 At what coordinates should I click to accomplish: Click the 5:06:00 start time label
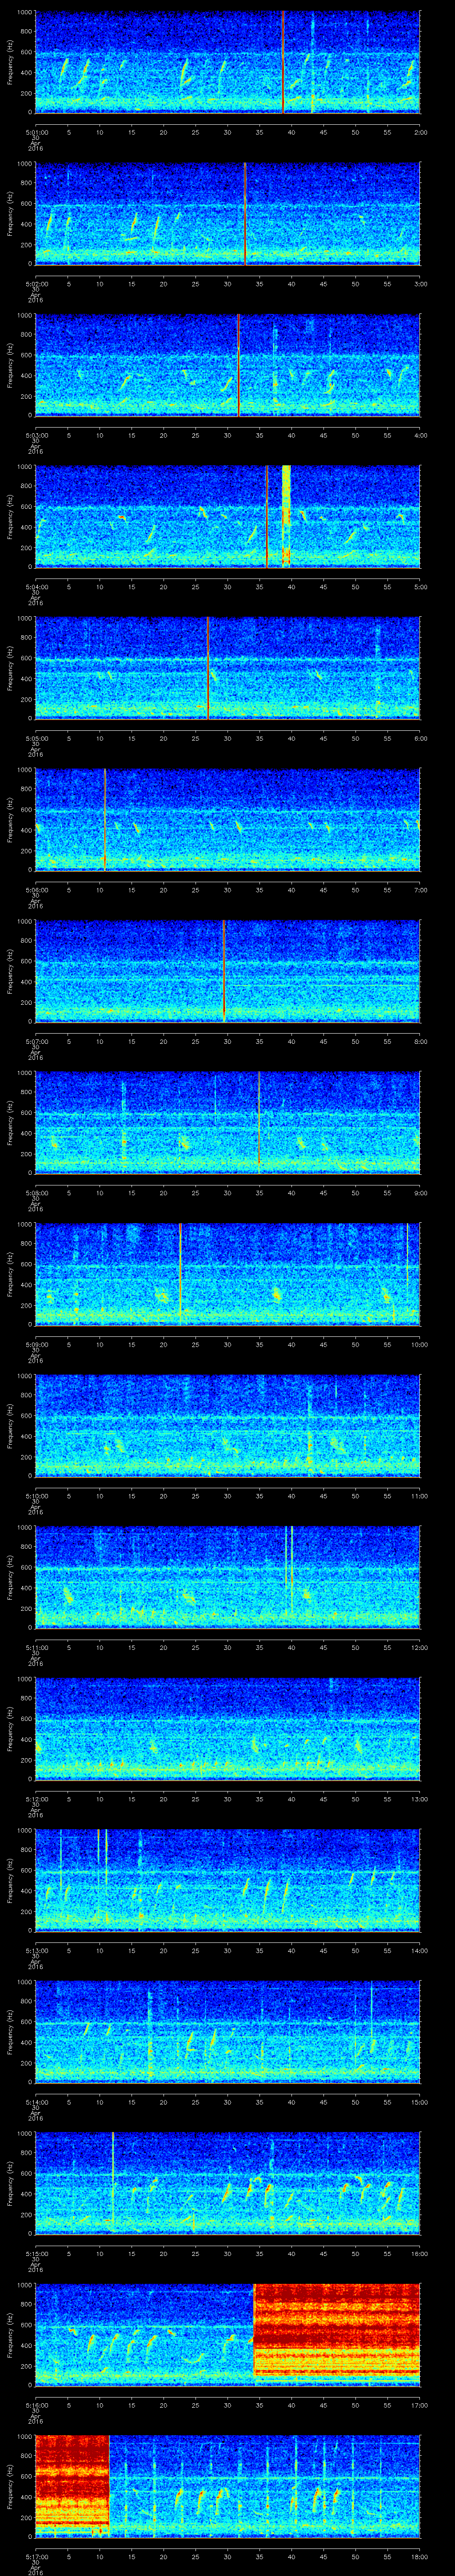click(x=36, y=890)
